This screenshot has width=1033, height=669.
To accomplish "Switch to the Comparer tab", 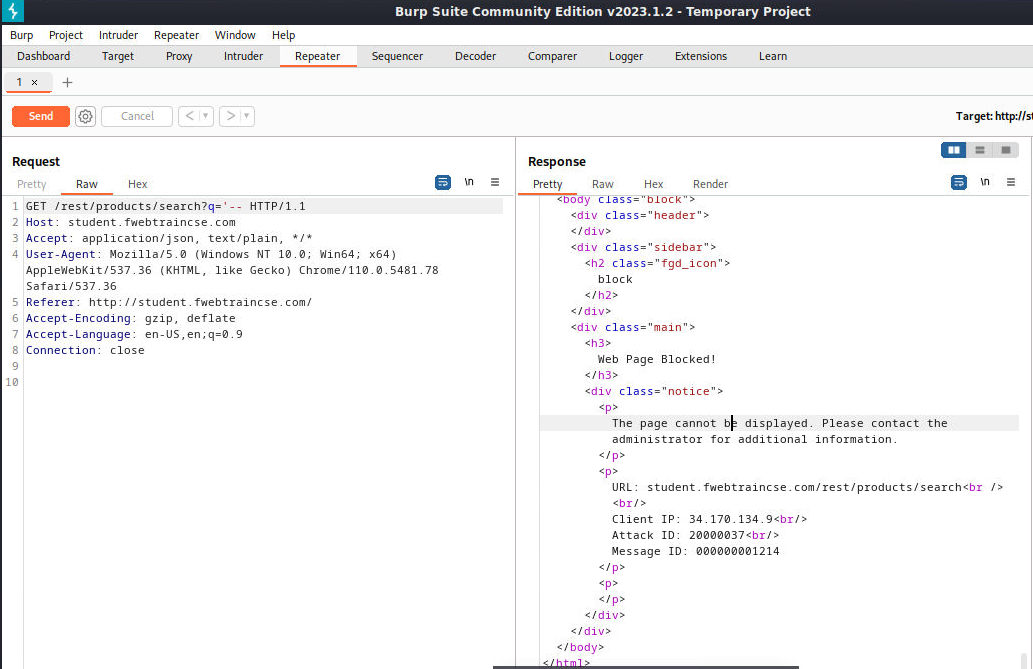I will pos(552,56).
